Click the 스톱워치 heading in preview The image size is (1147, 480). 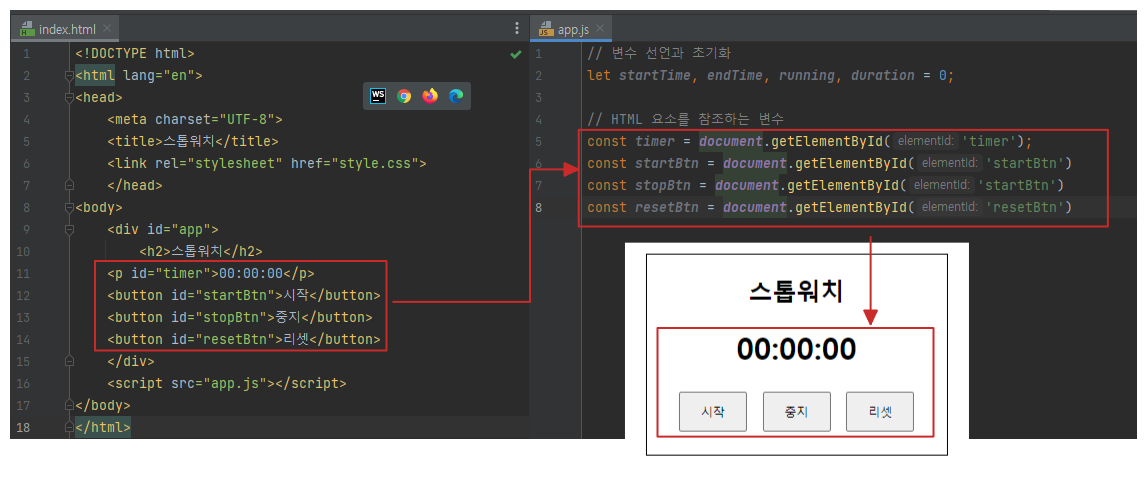[796, 292]
